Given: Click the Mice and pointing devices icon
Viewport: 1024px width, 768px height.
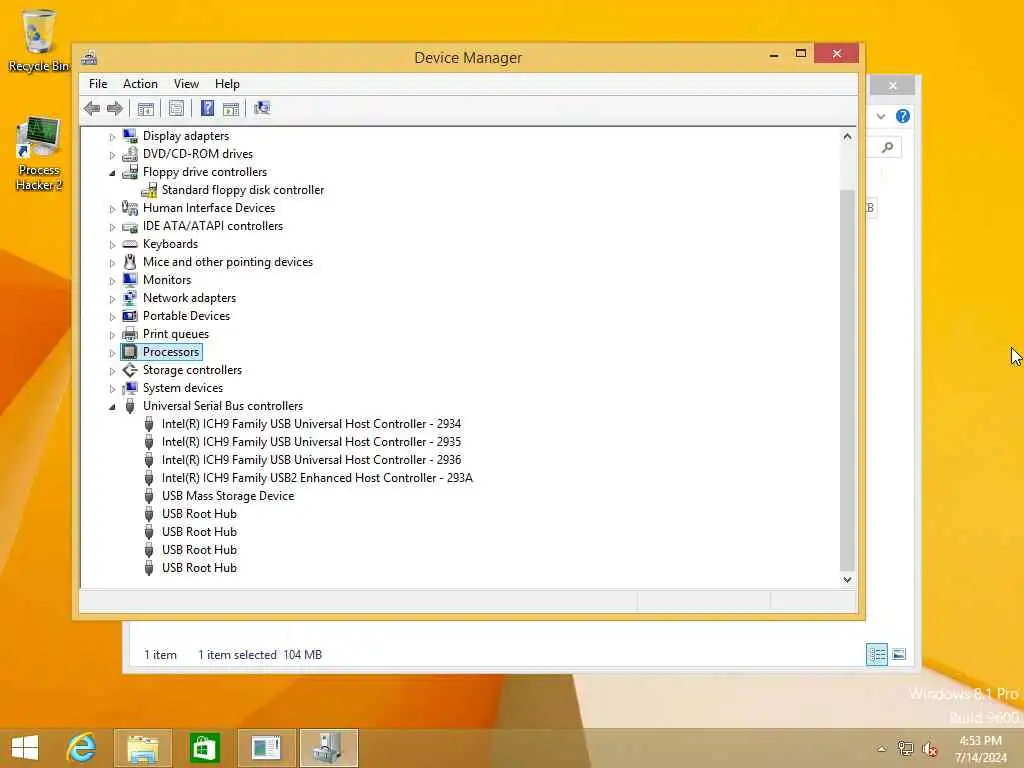Looking at the screenshot, I should point(130,262).
